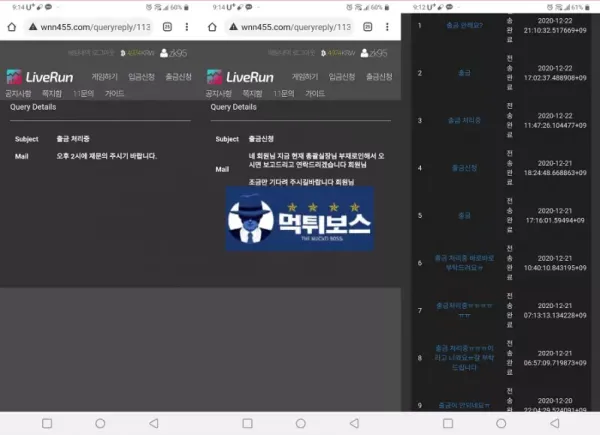Image resolution: width=600 pixels, height=435 pixels.
Task: Click date cell 2020-12-21 07:13:13
Action: [555, 310]
